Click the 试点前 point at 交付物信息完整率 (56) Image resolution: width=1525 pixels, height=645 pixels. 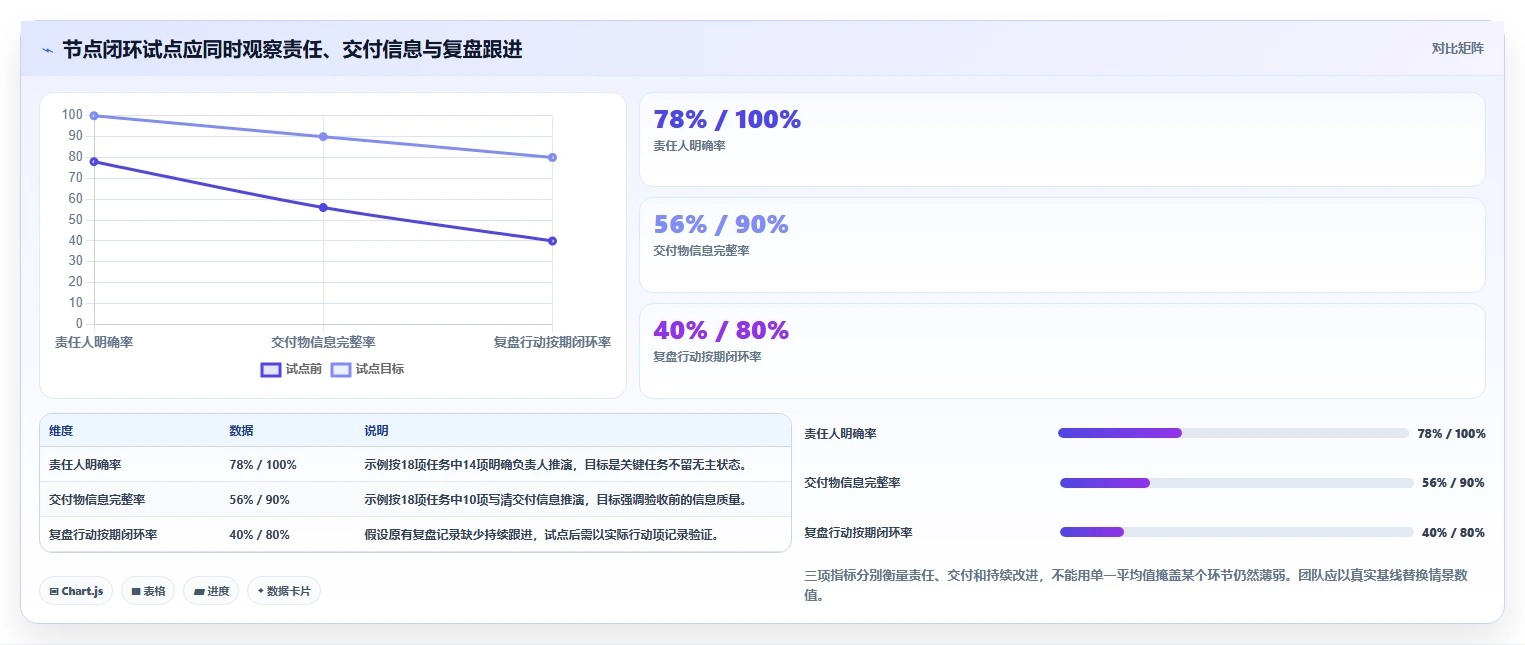pos(323,207)
